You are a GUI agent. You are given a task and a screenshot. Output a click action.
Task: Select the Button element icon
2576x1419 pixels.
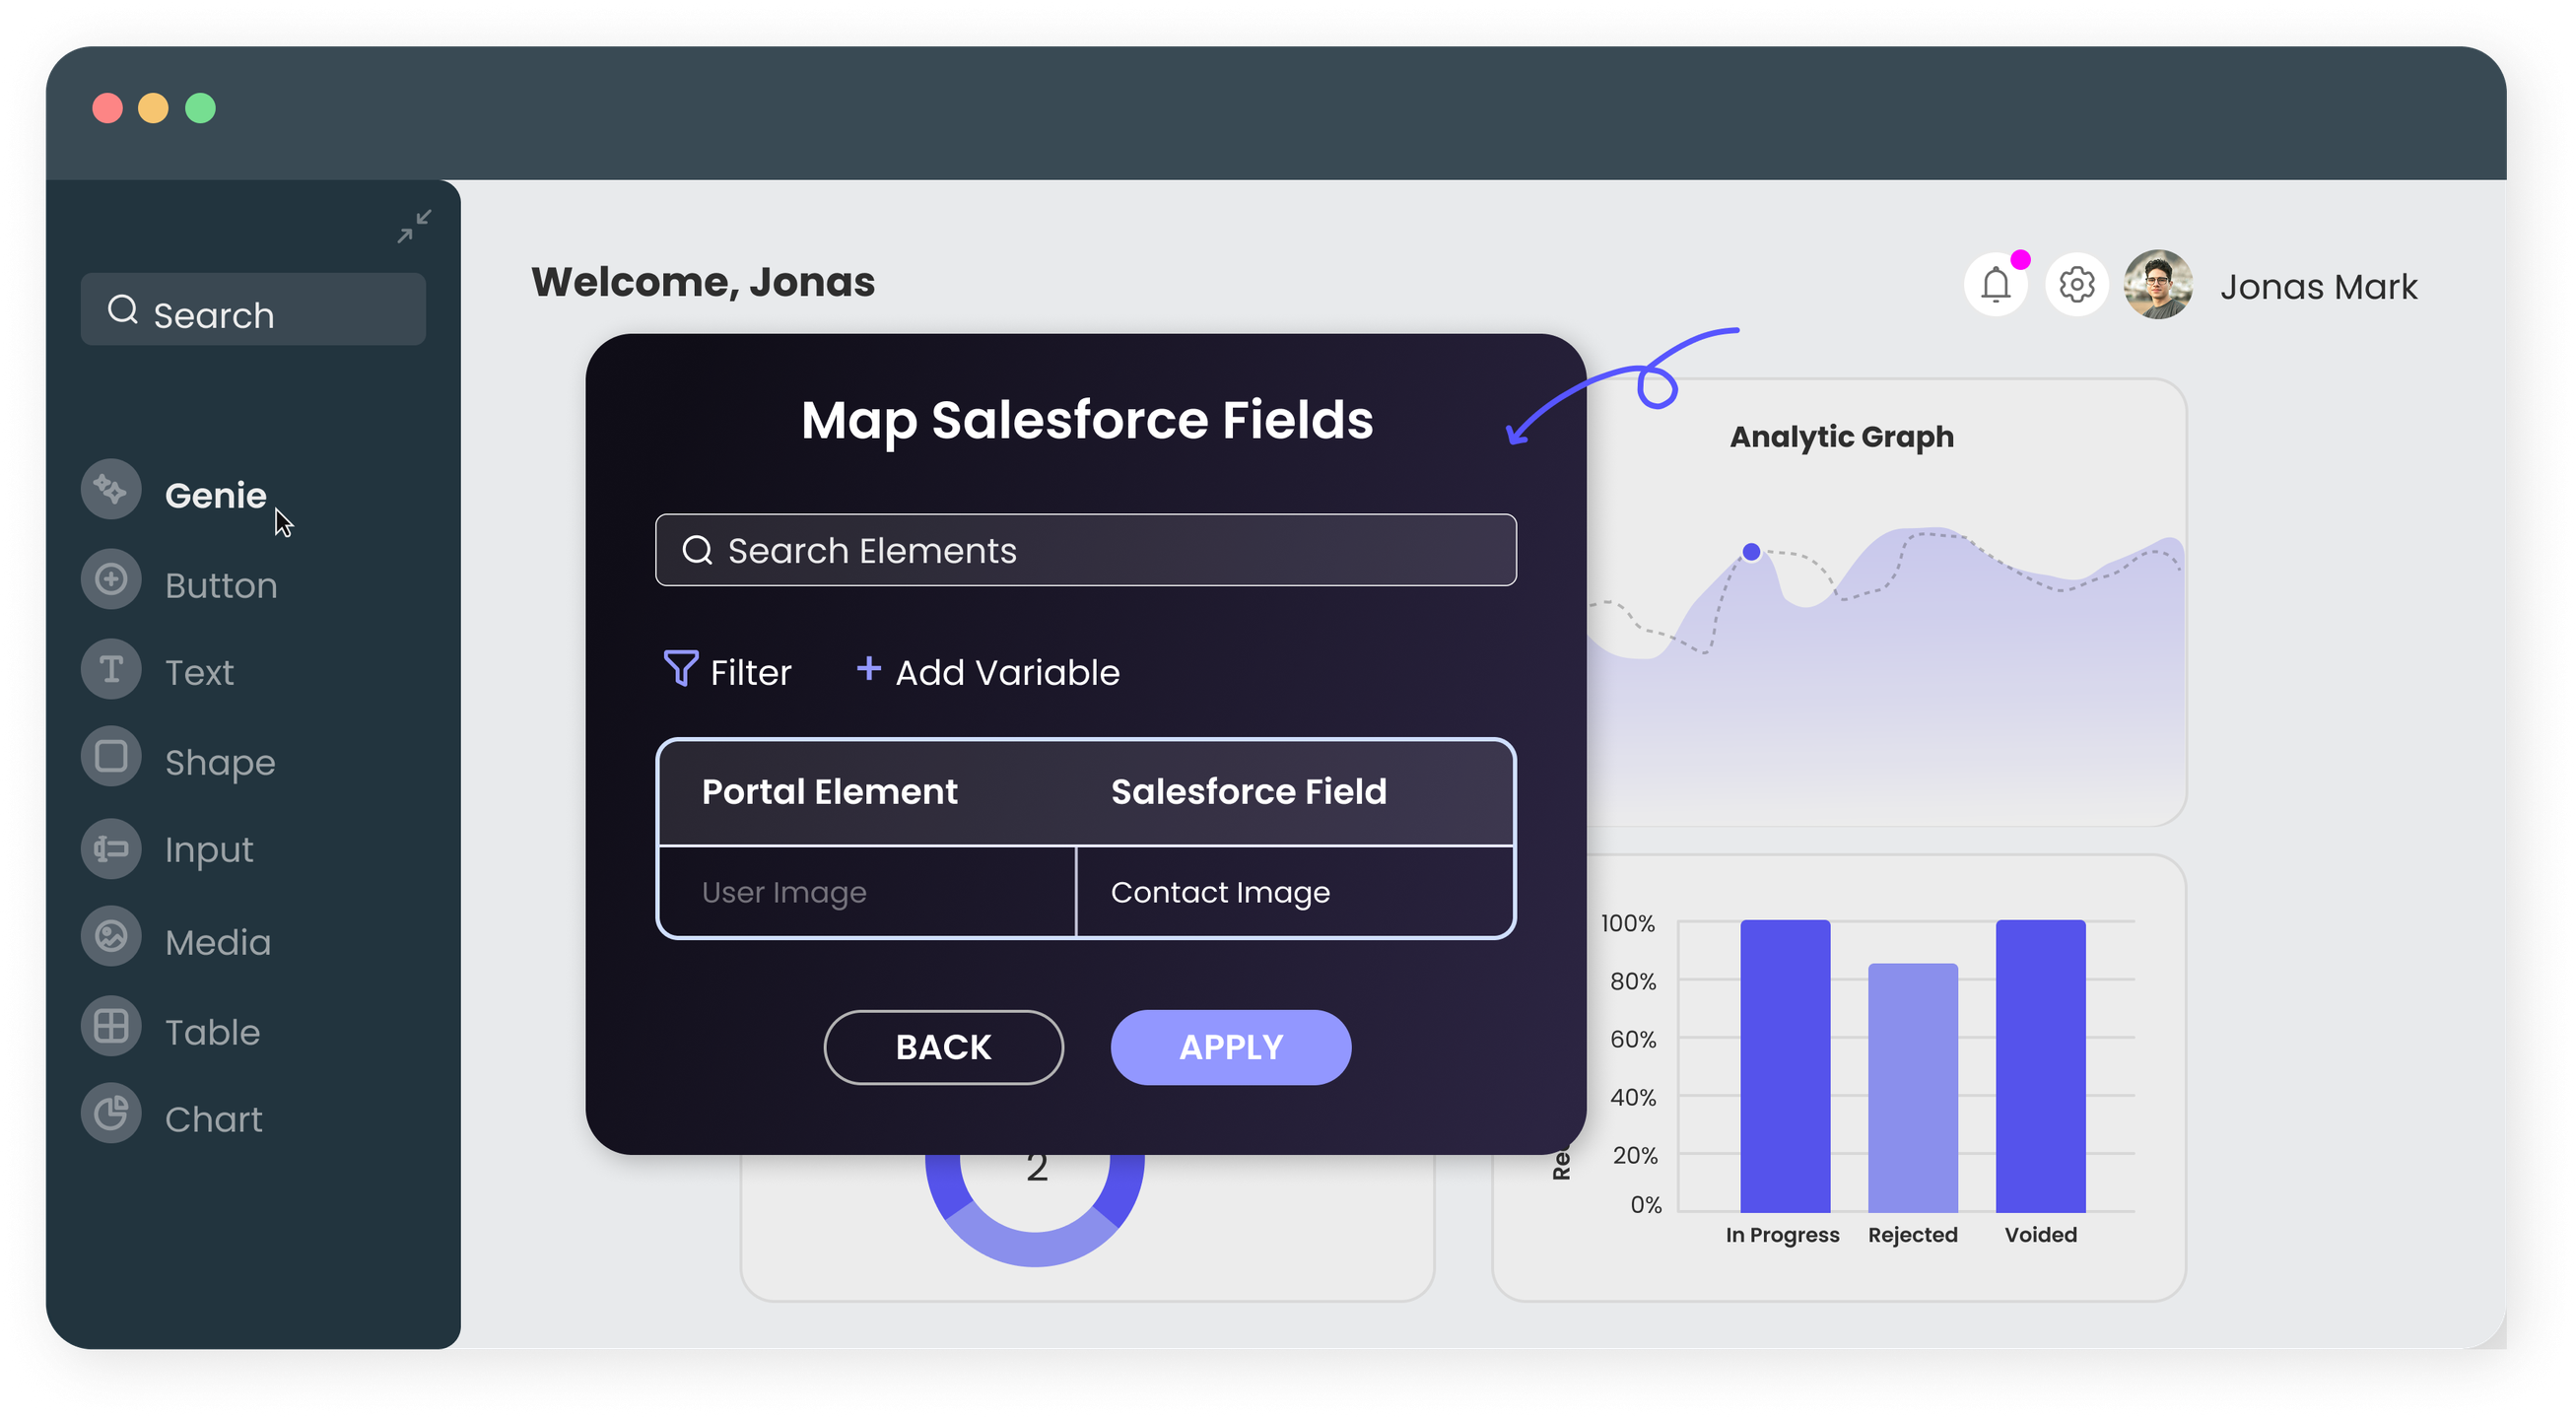point(111,579)
